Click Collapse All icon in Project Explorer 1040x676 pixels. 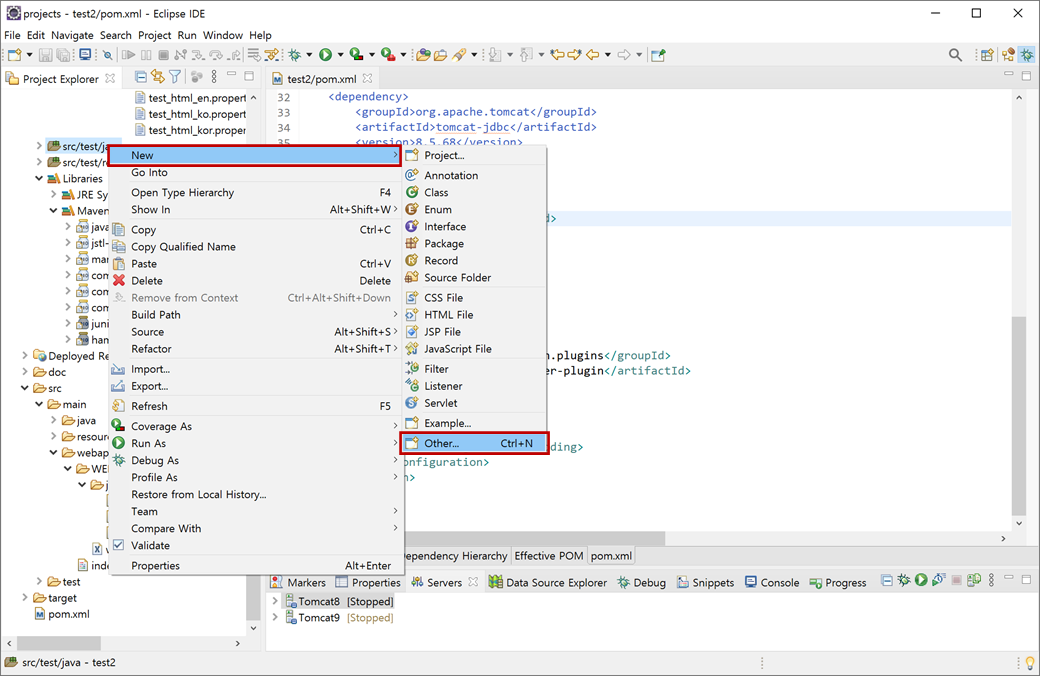tap(141, 78)
